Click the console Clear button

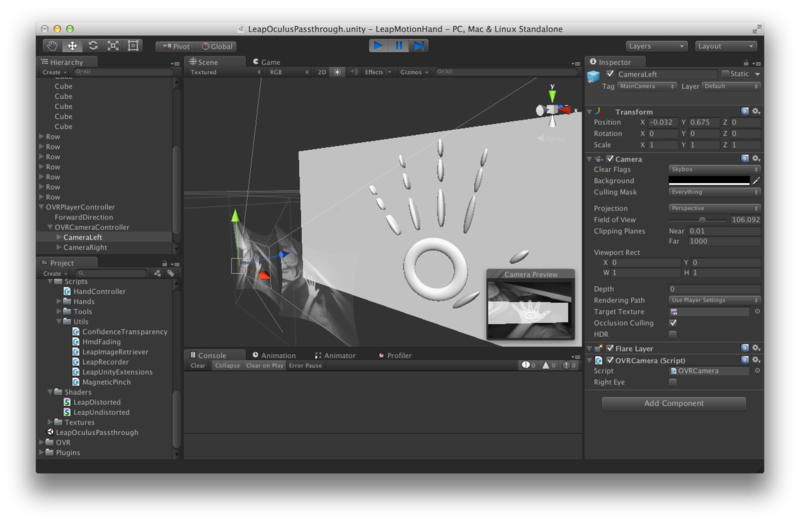tap(198, 365)
